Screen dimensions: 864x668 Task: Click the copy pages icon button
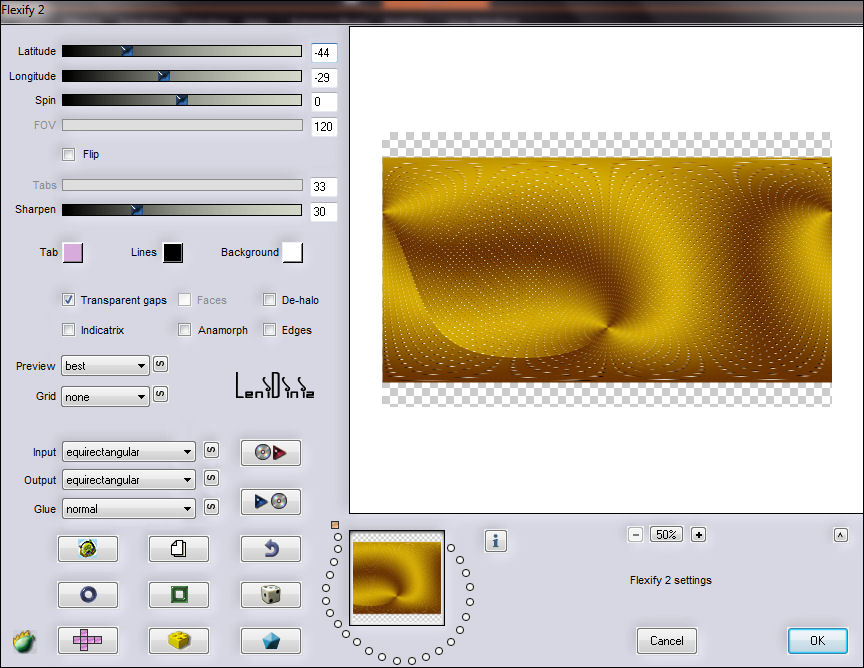178,548
